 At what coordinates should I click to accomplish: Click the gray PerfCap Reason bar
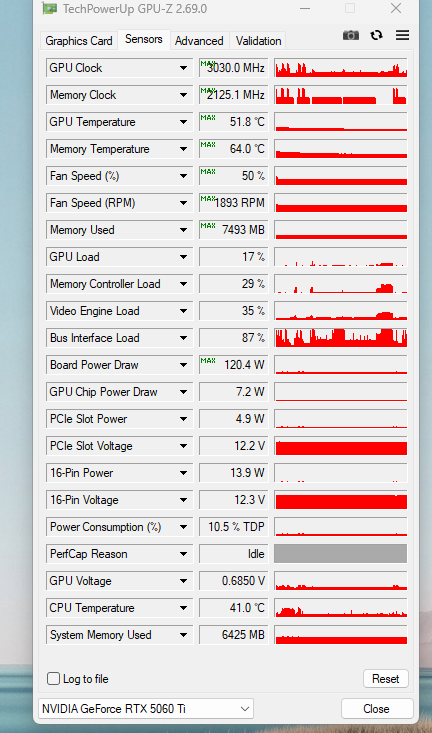341,554
